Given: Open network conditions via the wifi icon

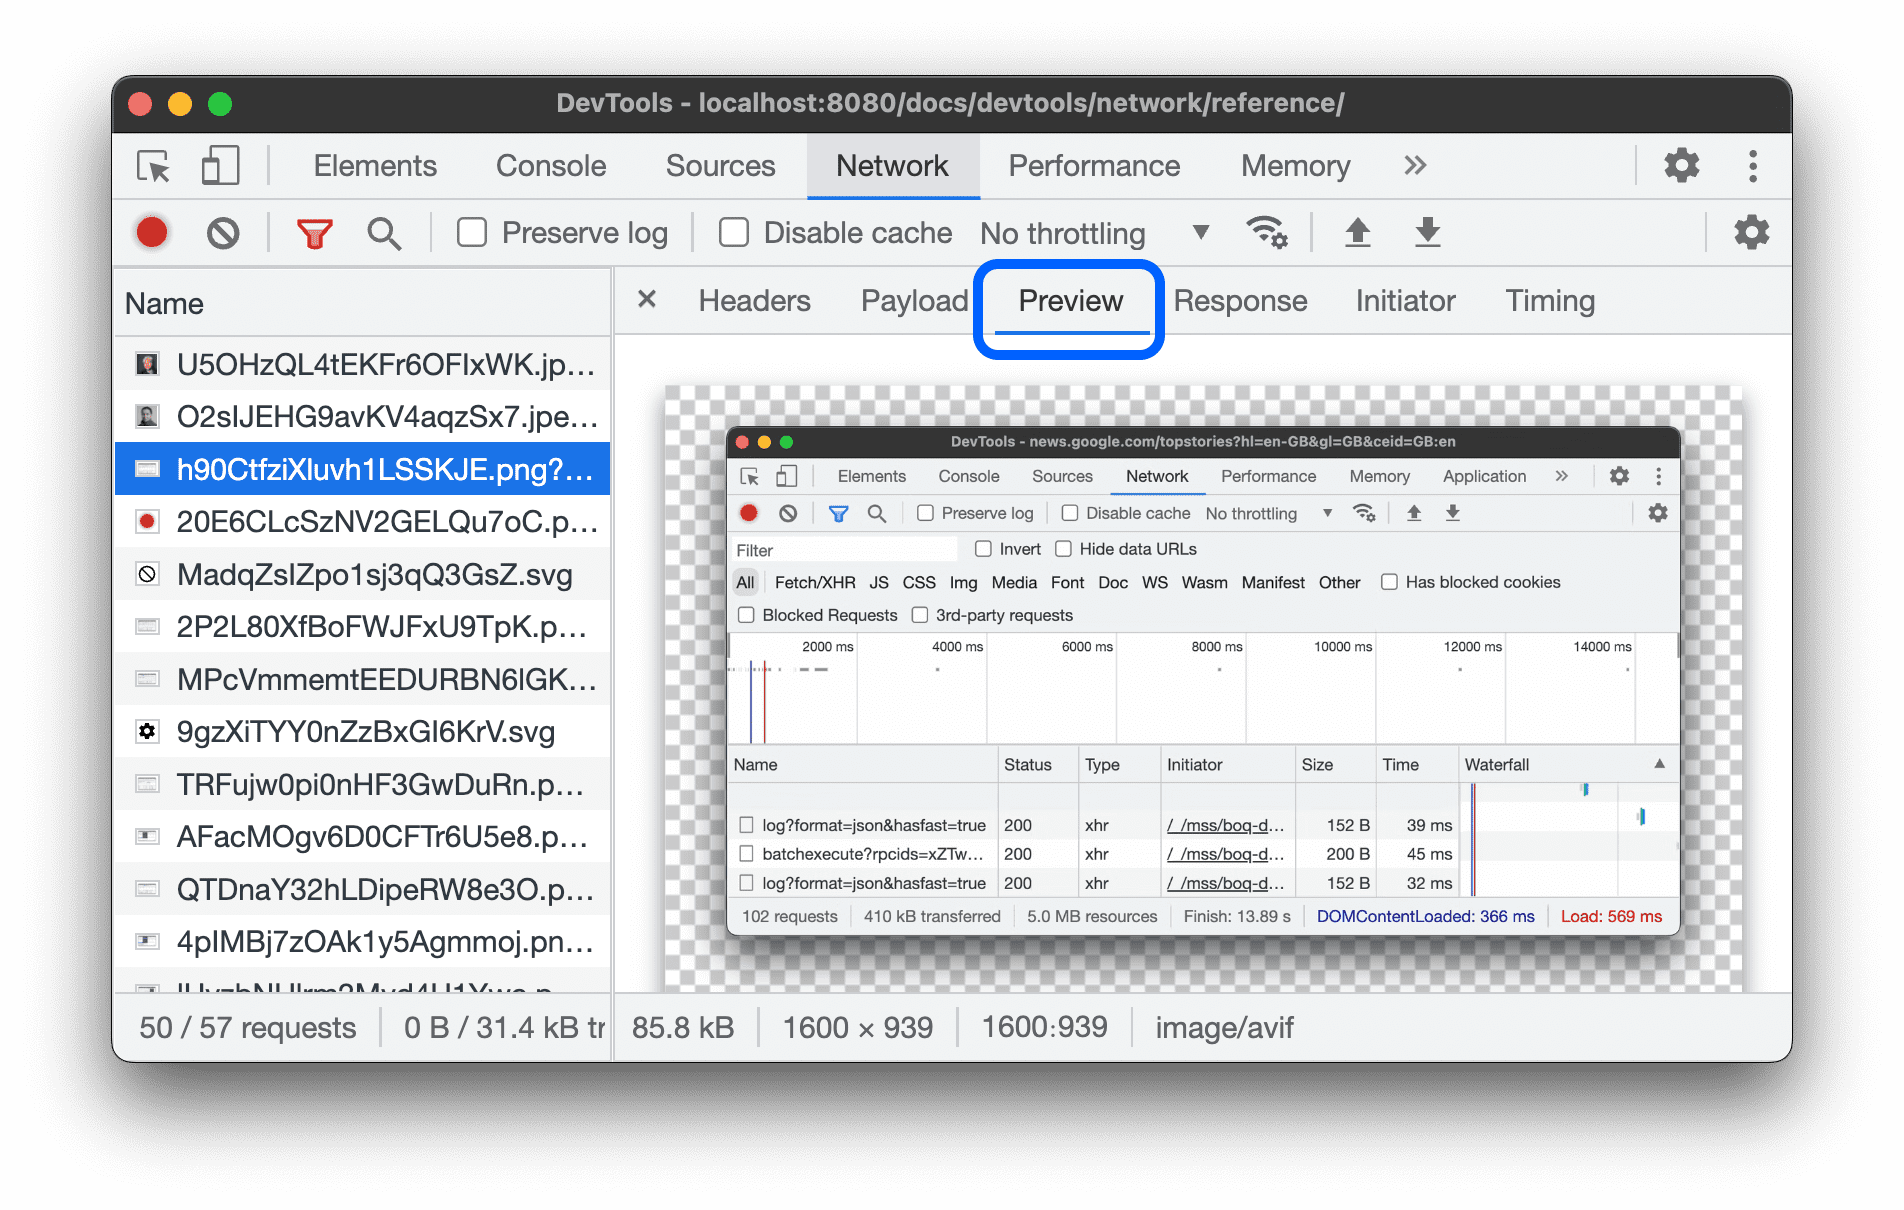Looking at the screenshot, I should 1267,232.
